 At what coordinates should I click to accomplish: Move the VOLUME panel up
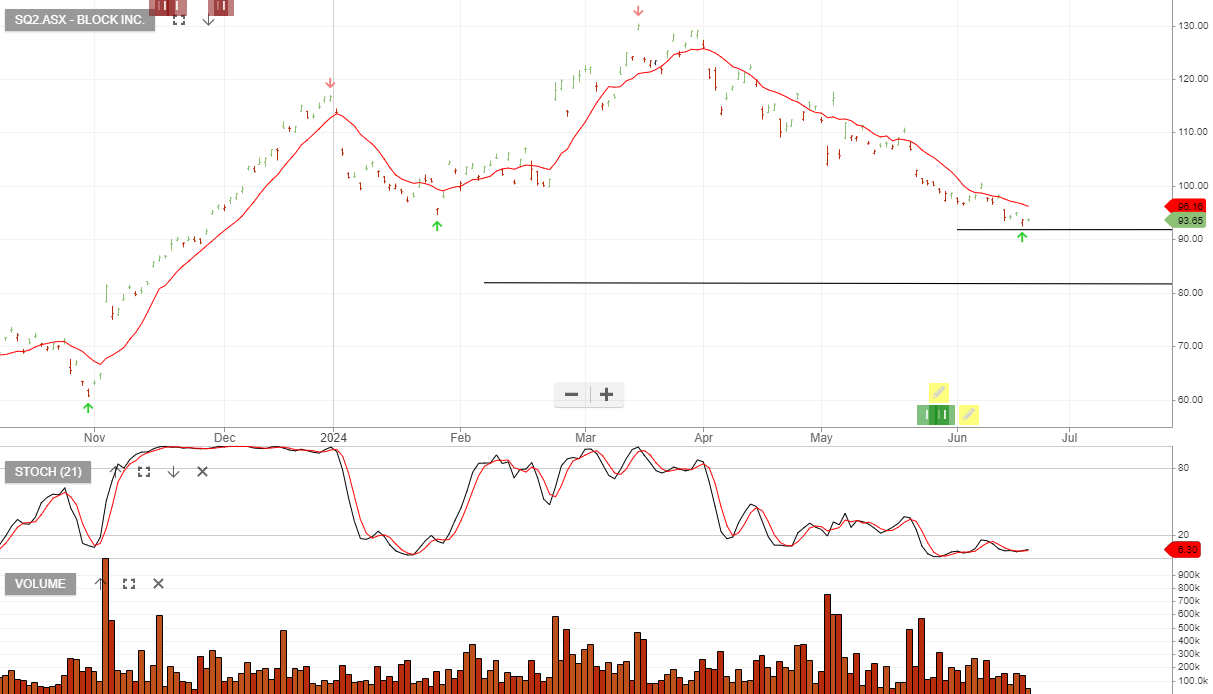point(100,584)
